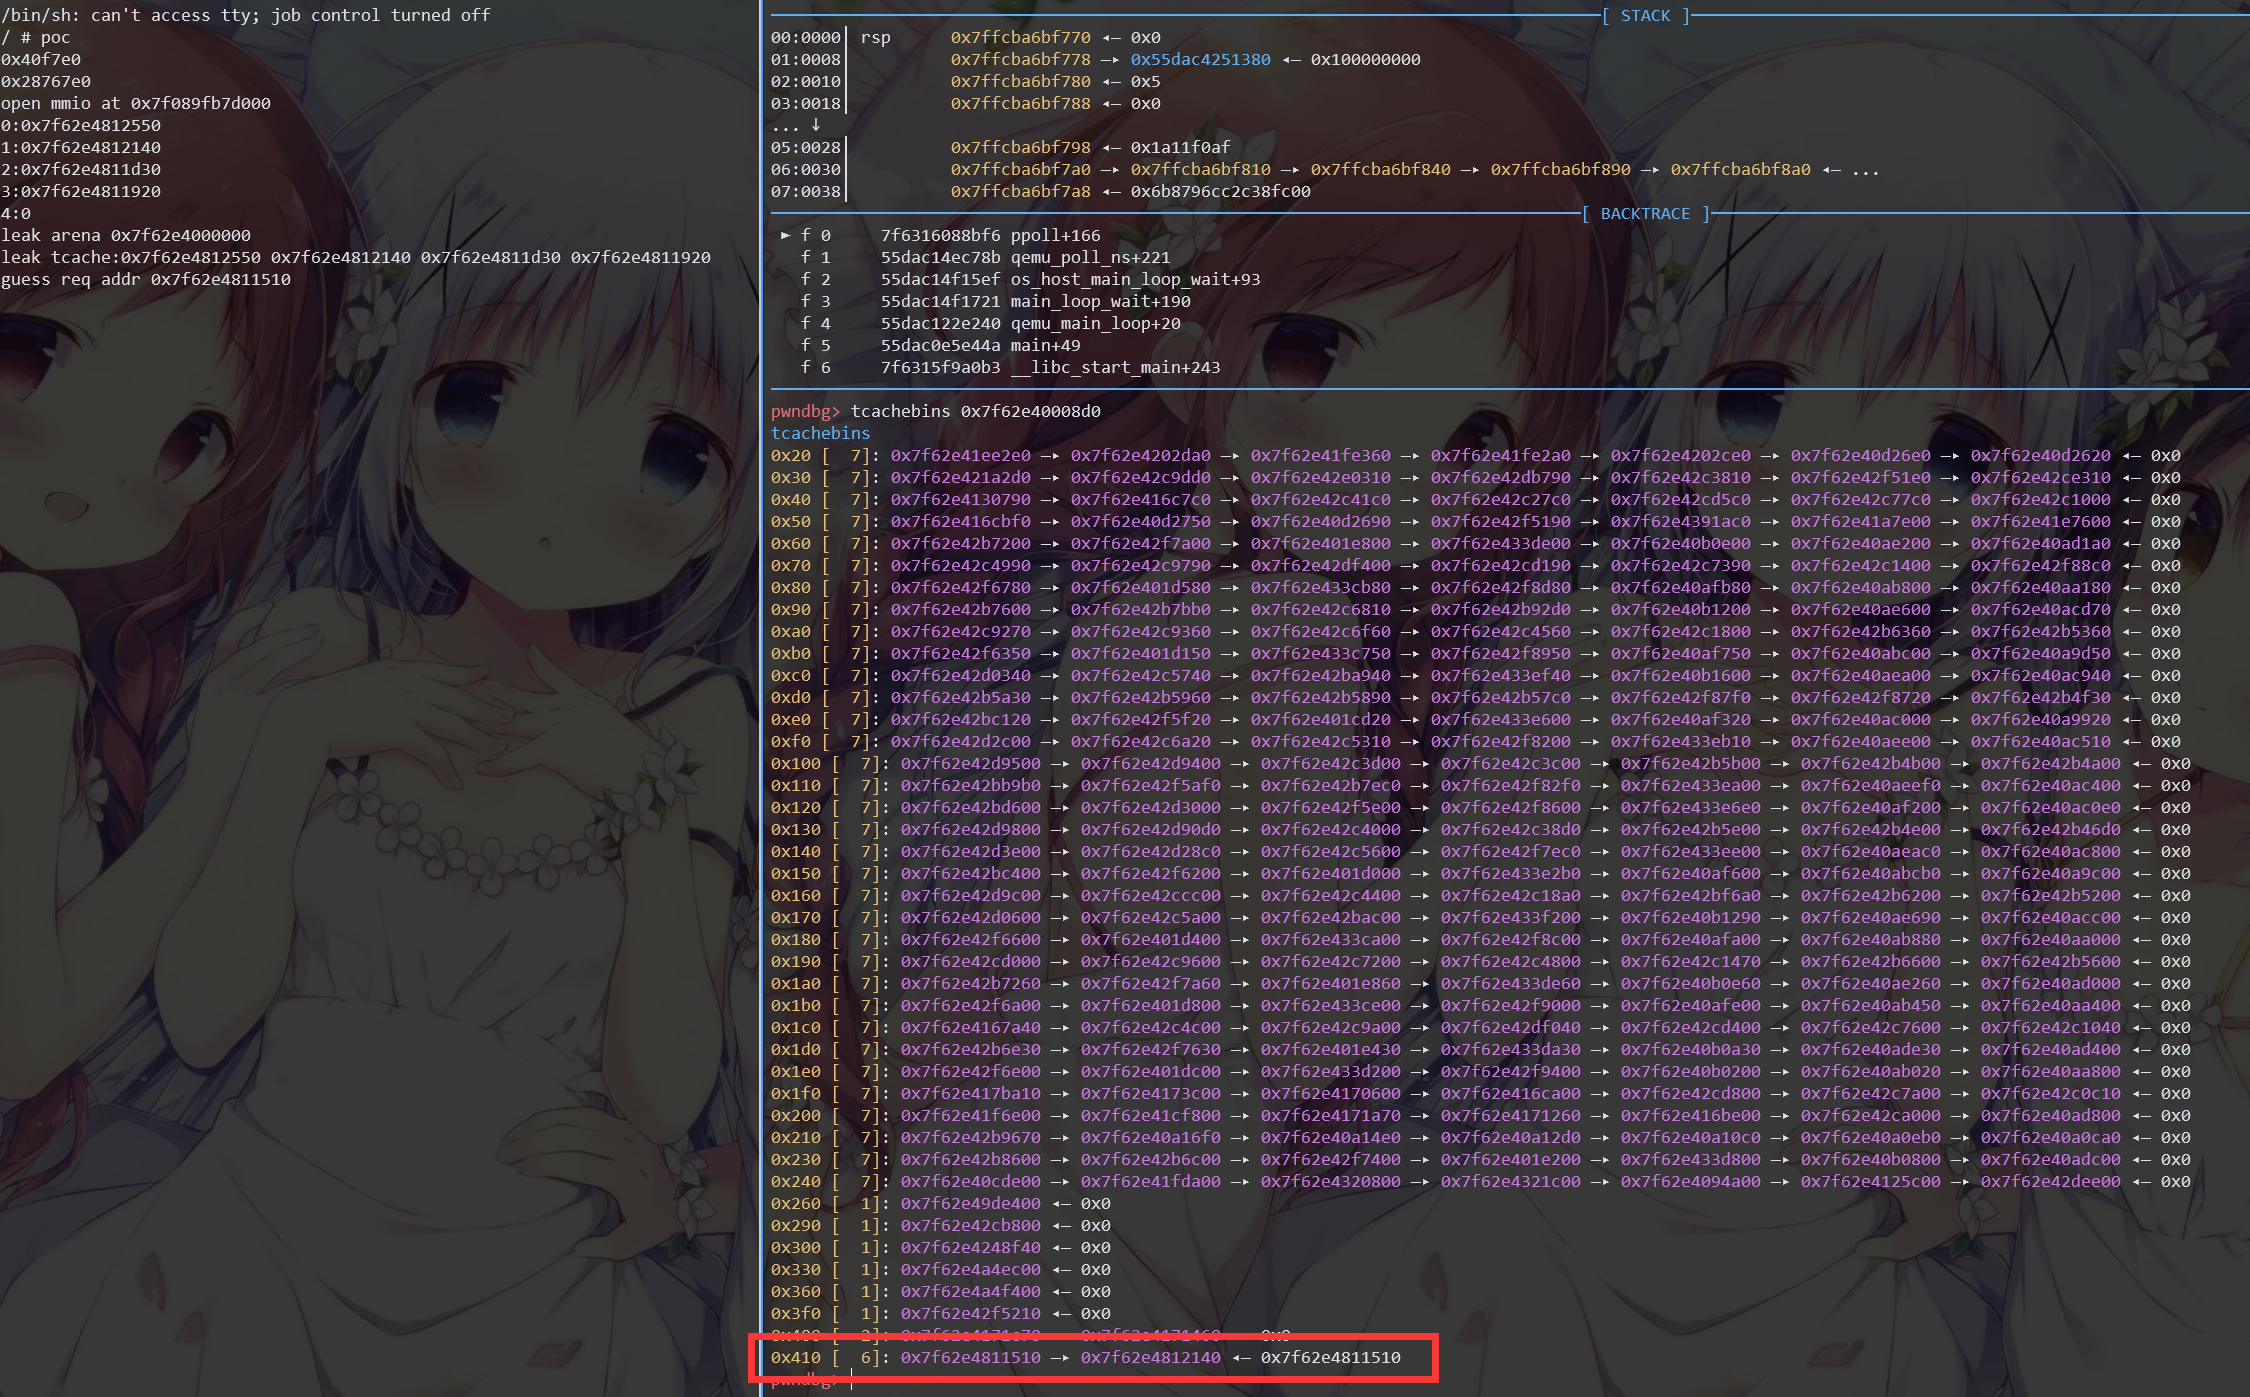Select stack address 0x7ffcba6bf7a0
Screen dimensions: 2250x1397
(1021, 169)
